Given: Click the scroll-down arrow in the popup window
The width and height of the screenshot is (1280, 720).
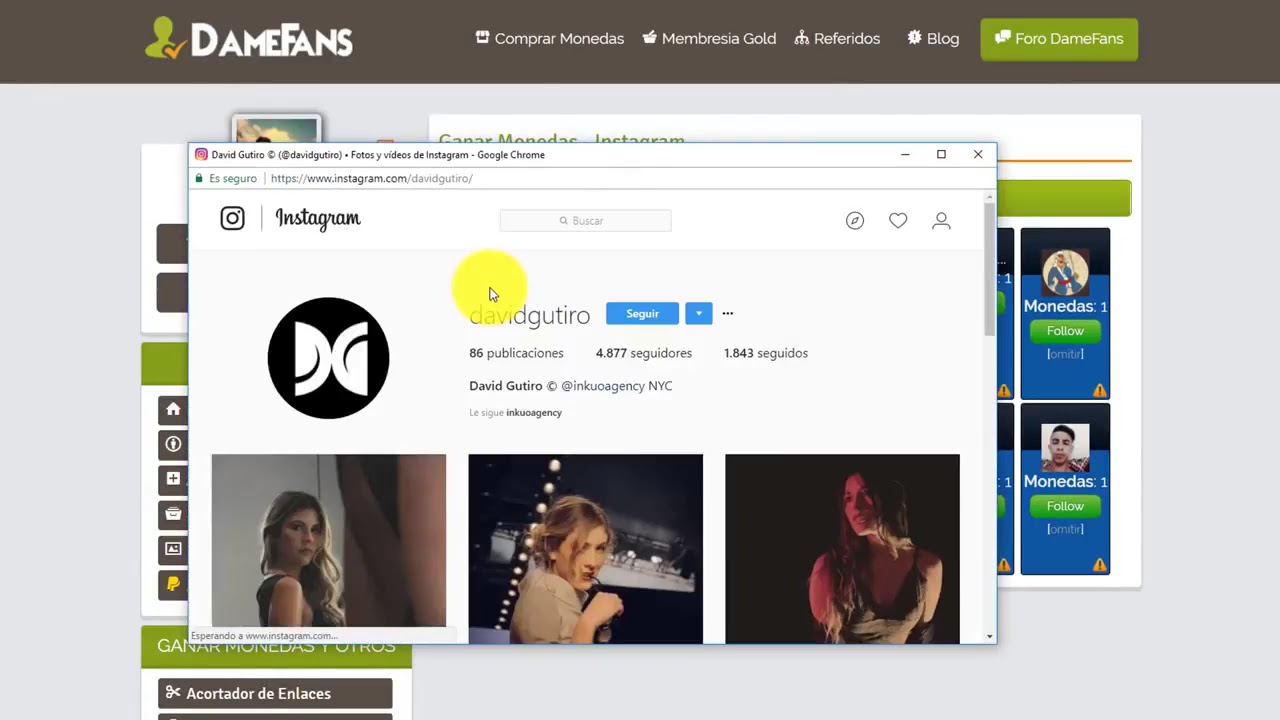Looking at the screenshot, I should [x=990, y=636].
